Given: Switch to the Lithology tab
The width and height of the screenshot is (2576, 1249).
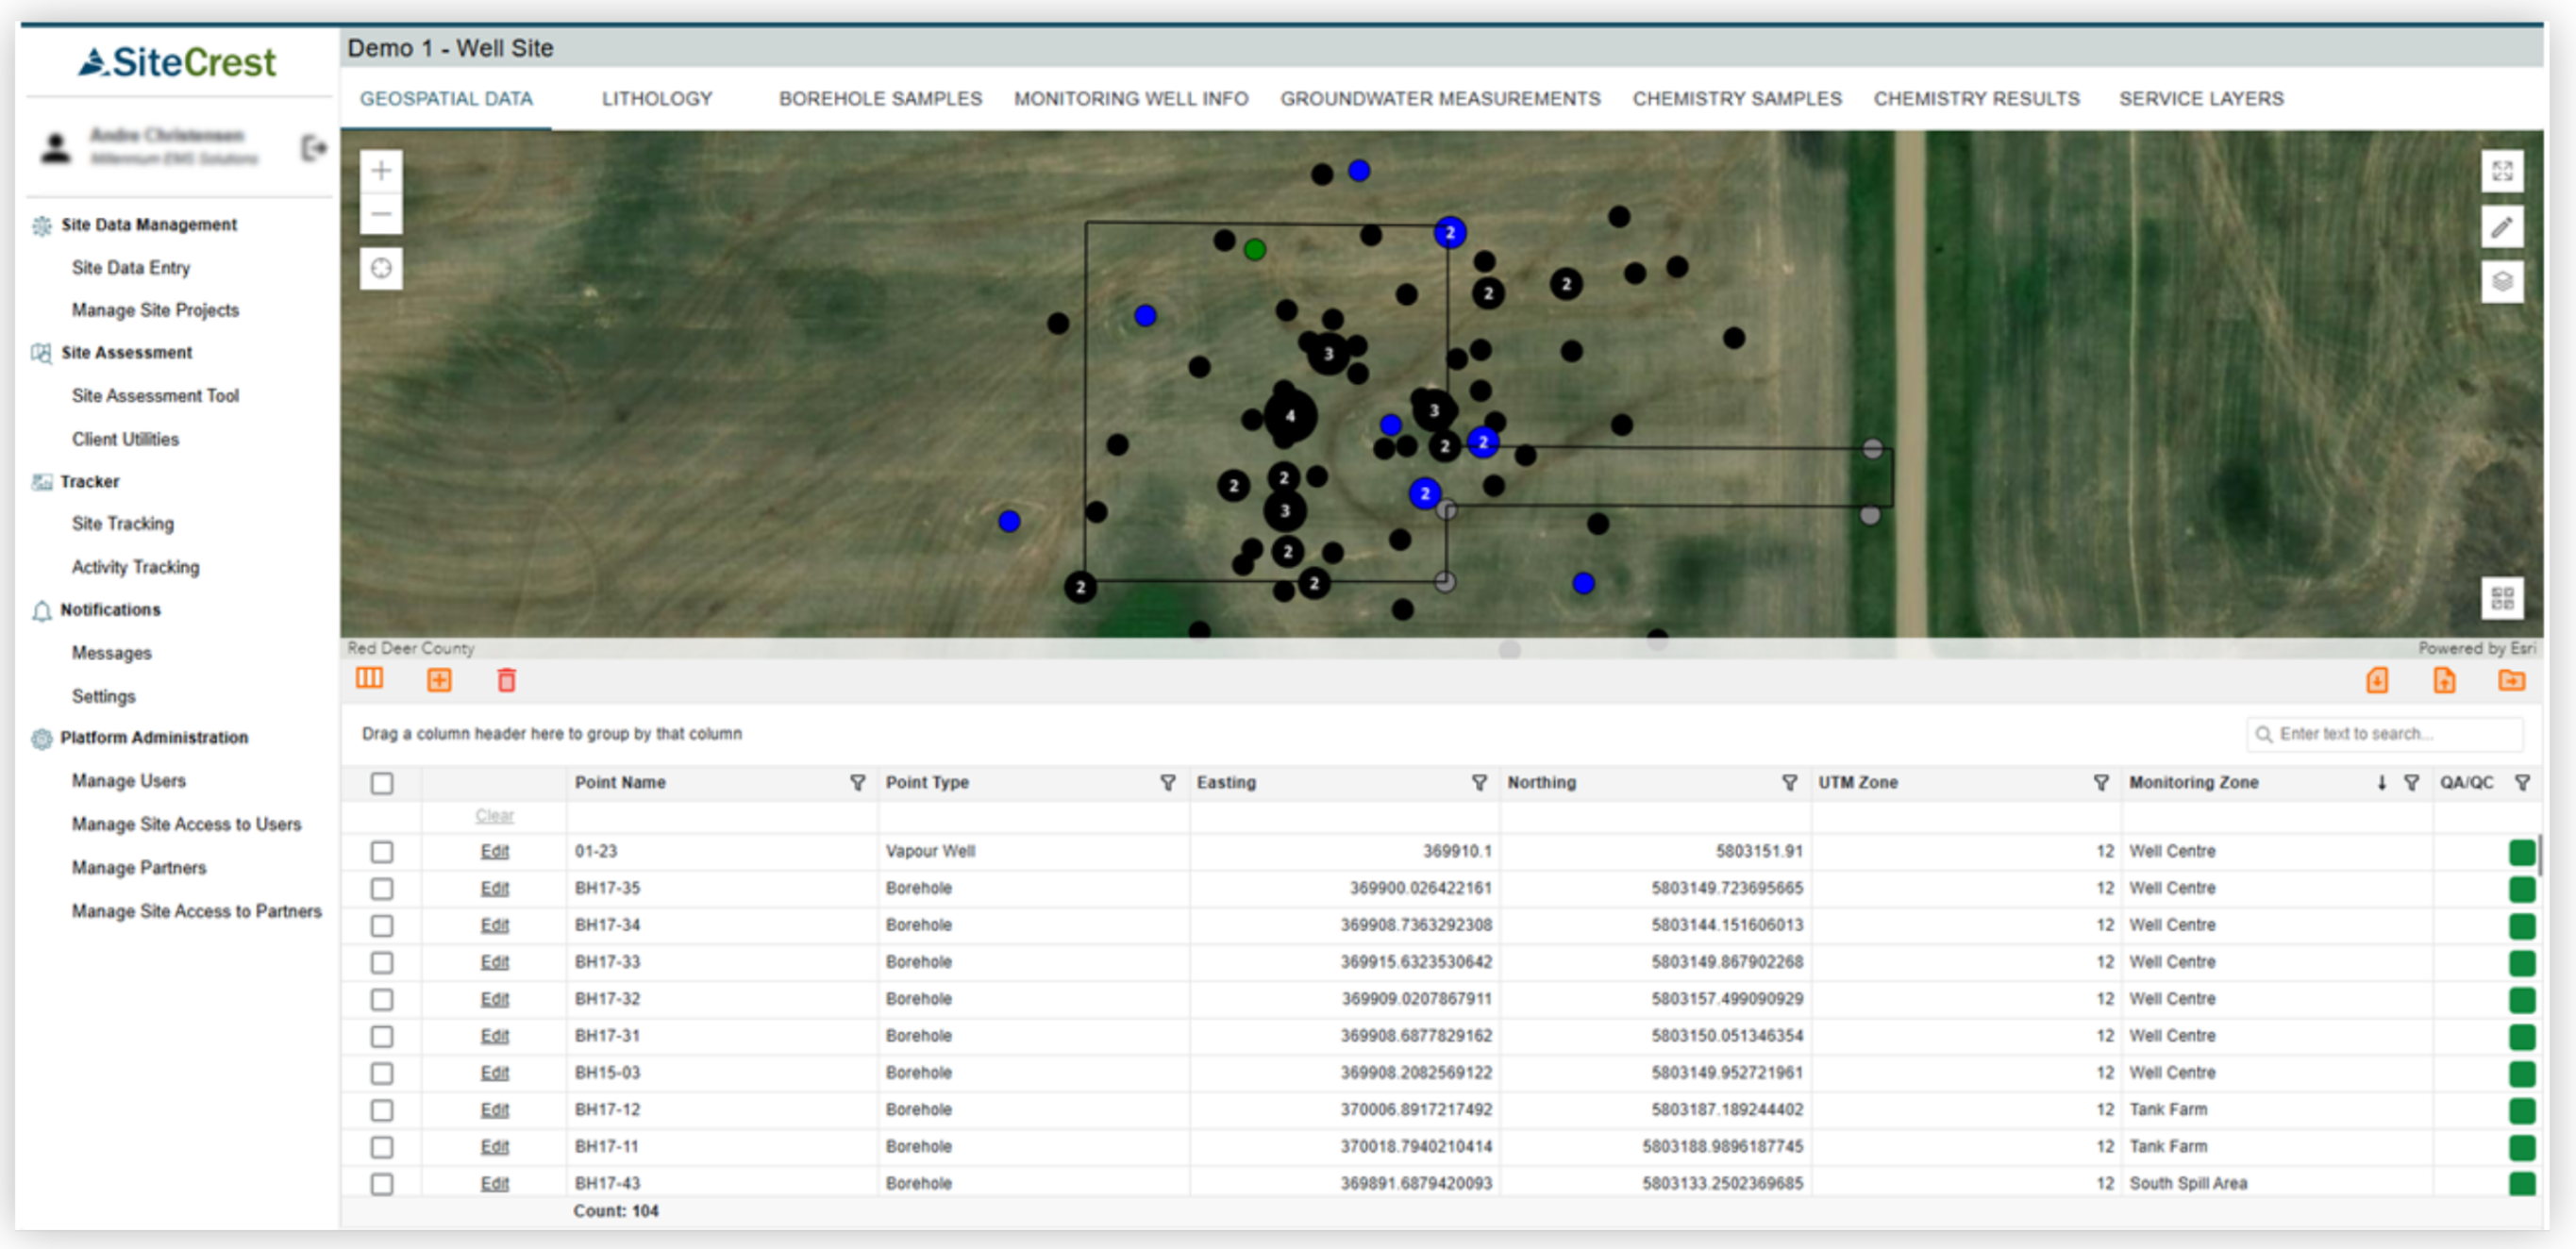Looking at the screenshot, I should click(657, 98).
